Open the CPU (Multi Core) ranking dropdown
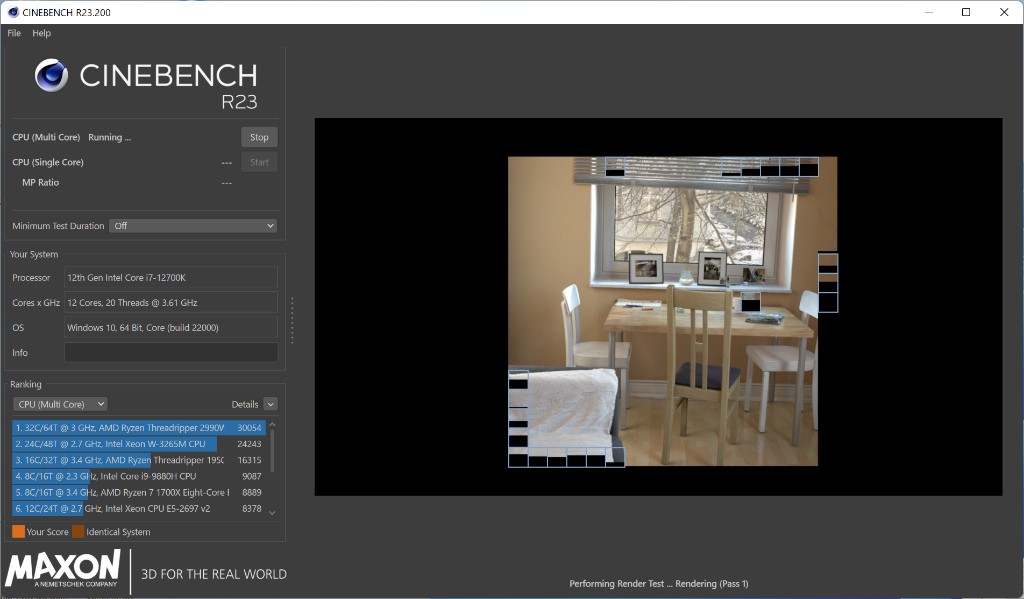1024x599 pixels. point(60,404)
